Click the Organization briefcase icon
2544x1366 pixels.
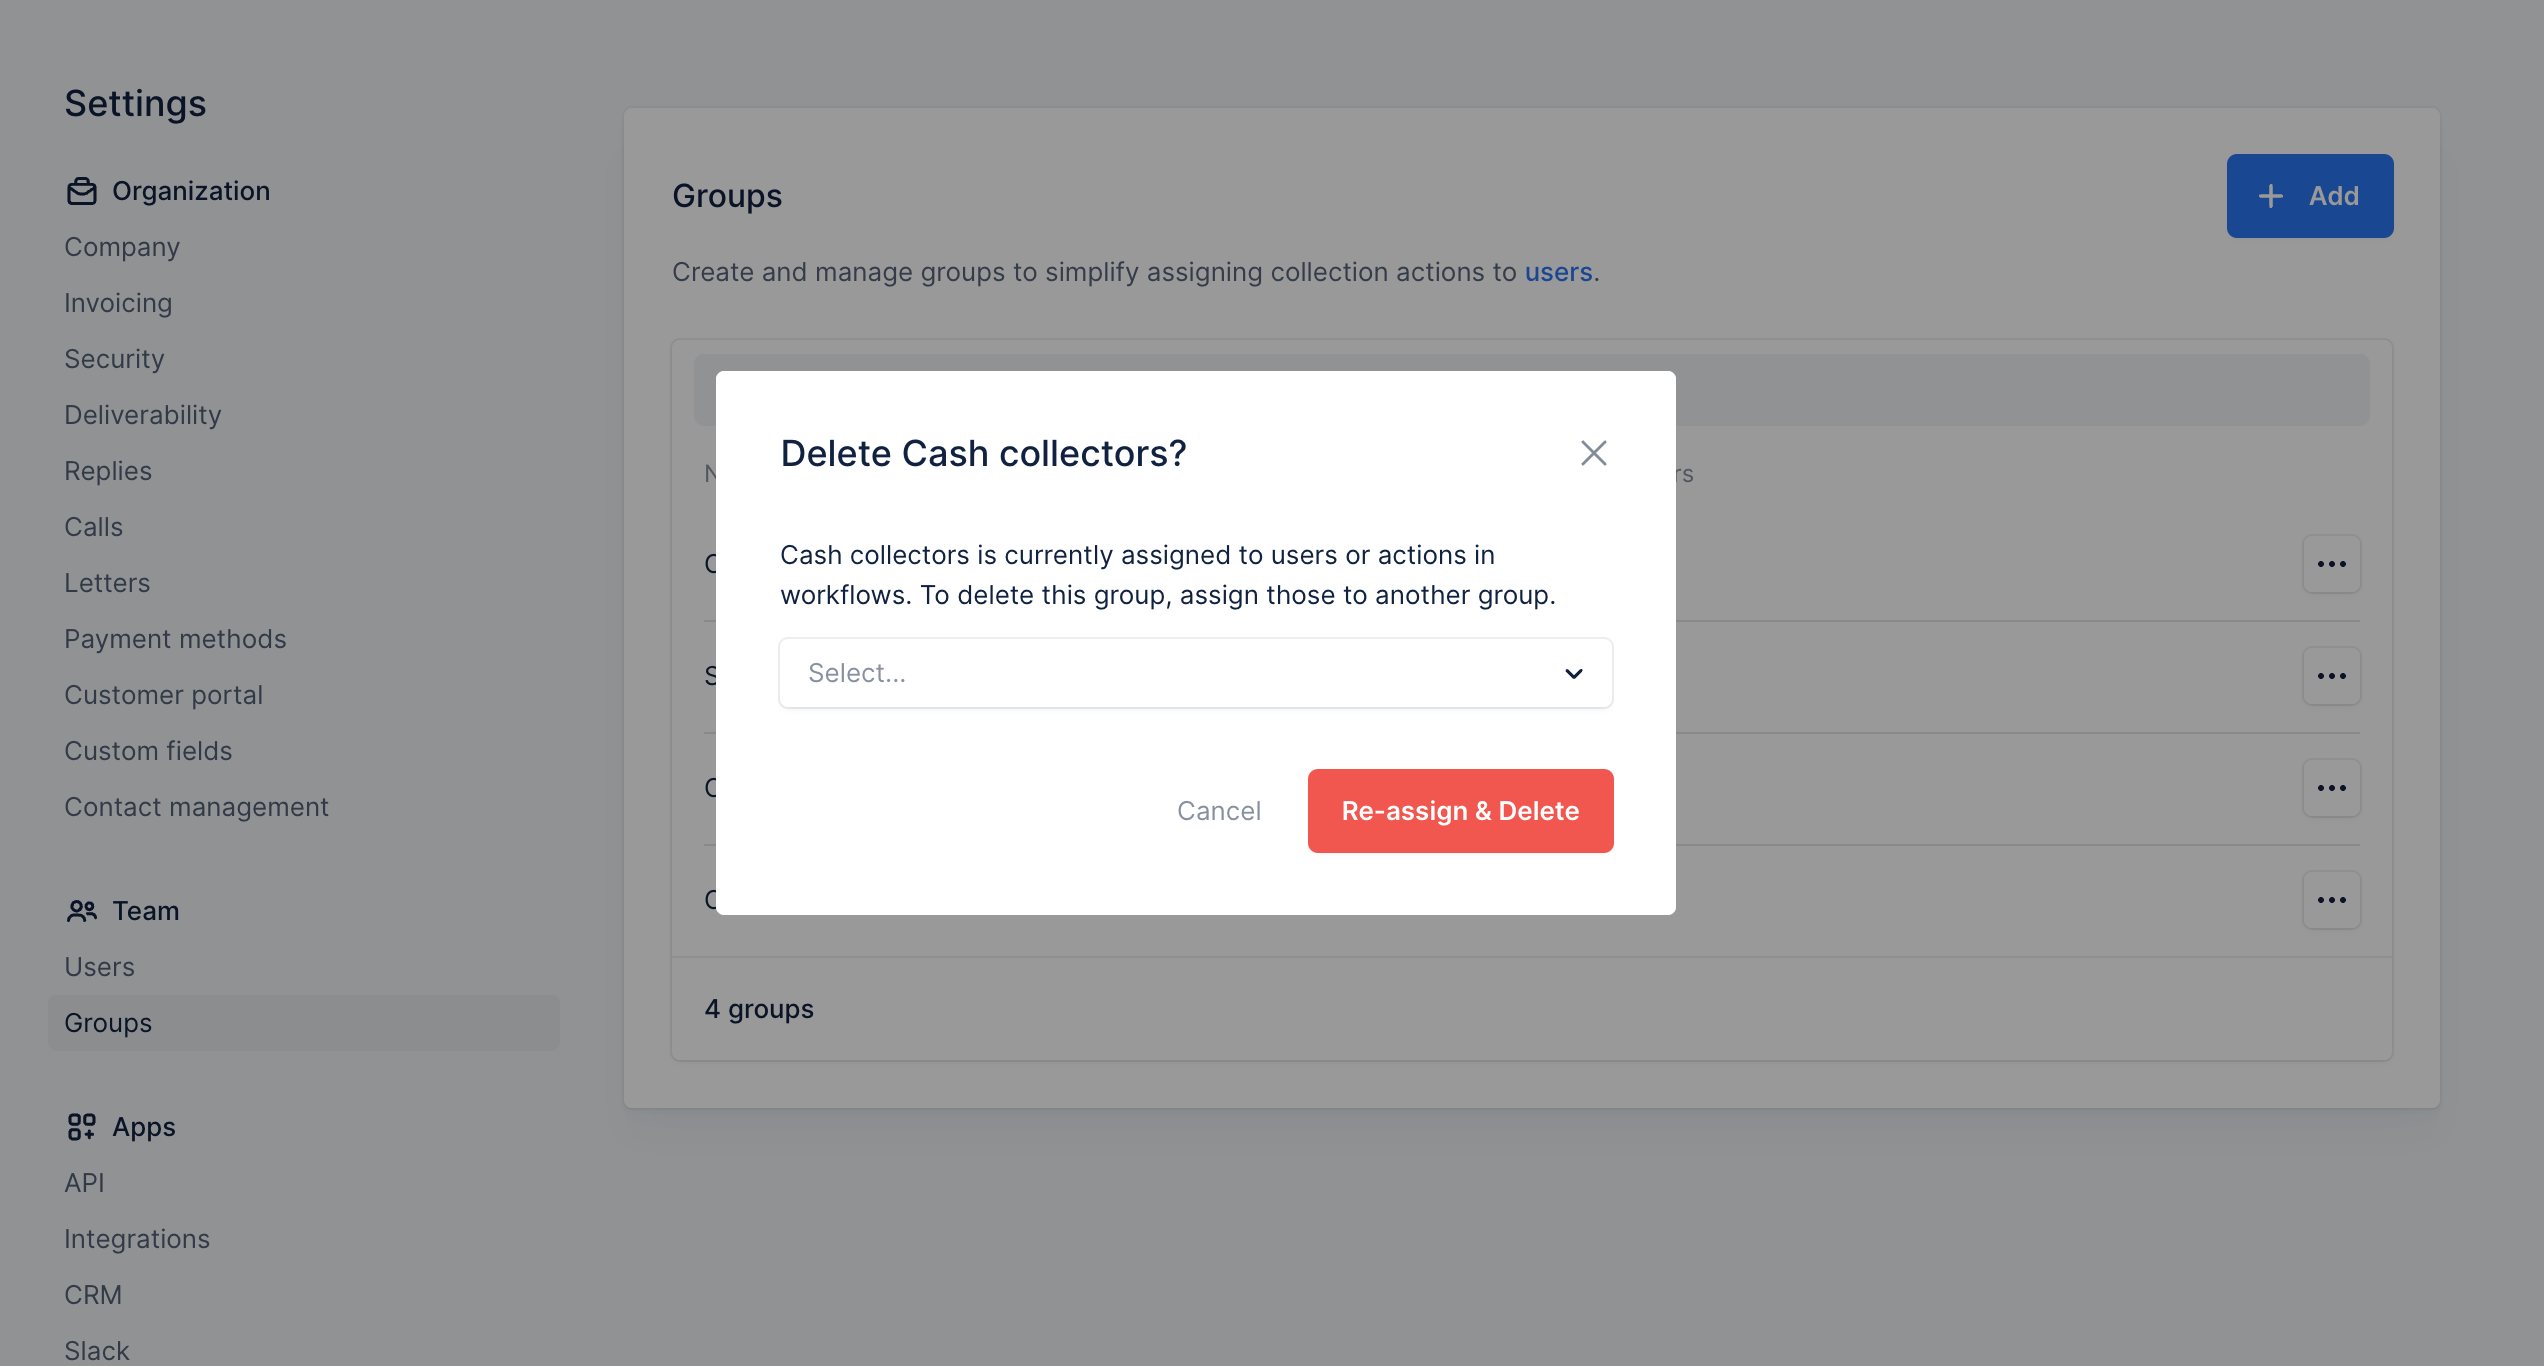click(82, 191)
